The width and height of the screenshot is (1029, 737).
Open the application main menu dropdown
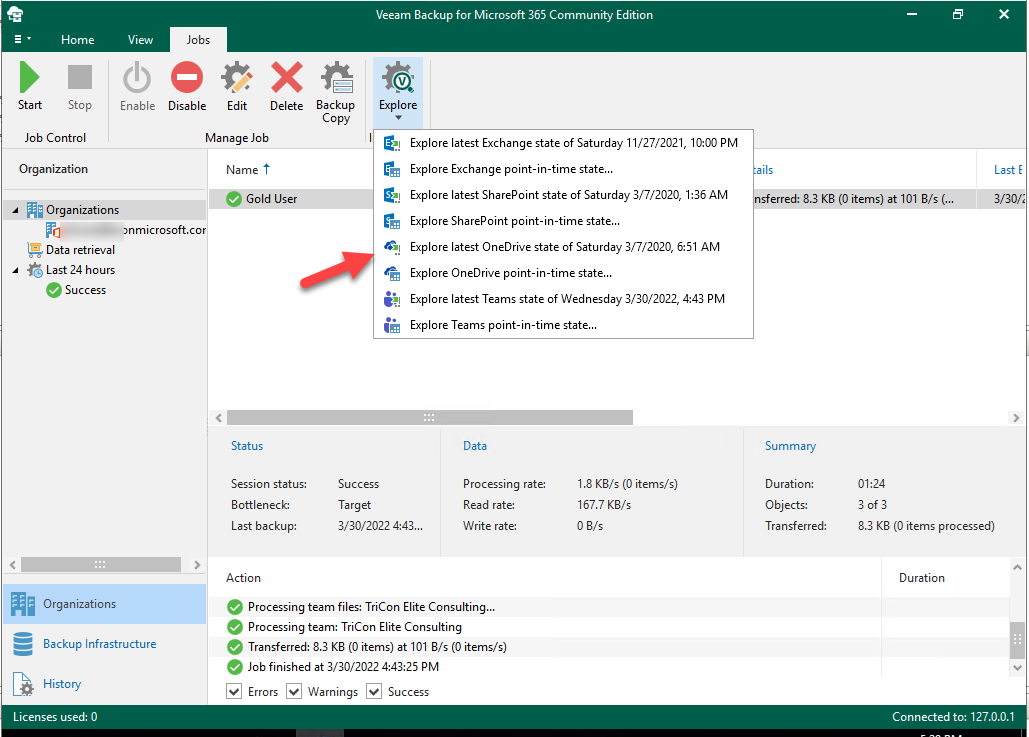(22, 40)
